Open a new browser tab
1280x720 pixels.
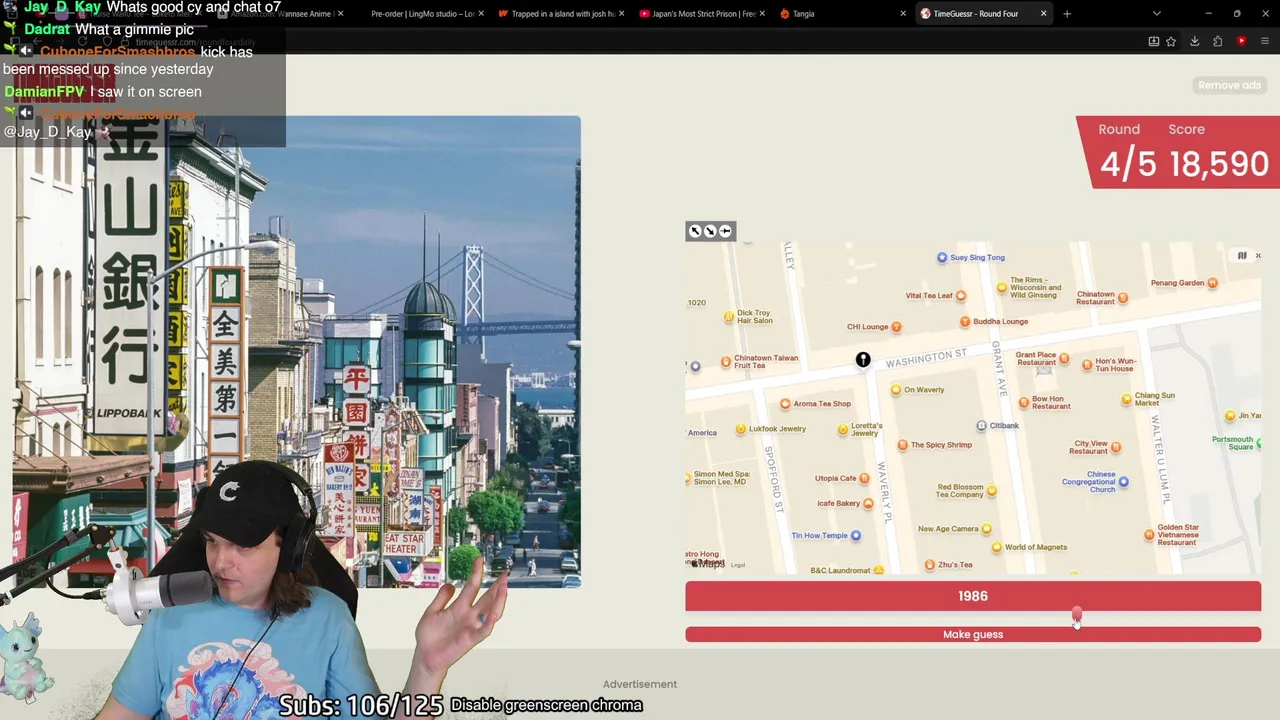click(1067, 14)
